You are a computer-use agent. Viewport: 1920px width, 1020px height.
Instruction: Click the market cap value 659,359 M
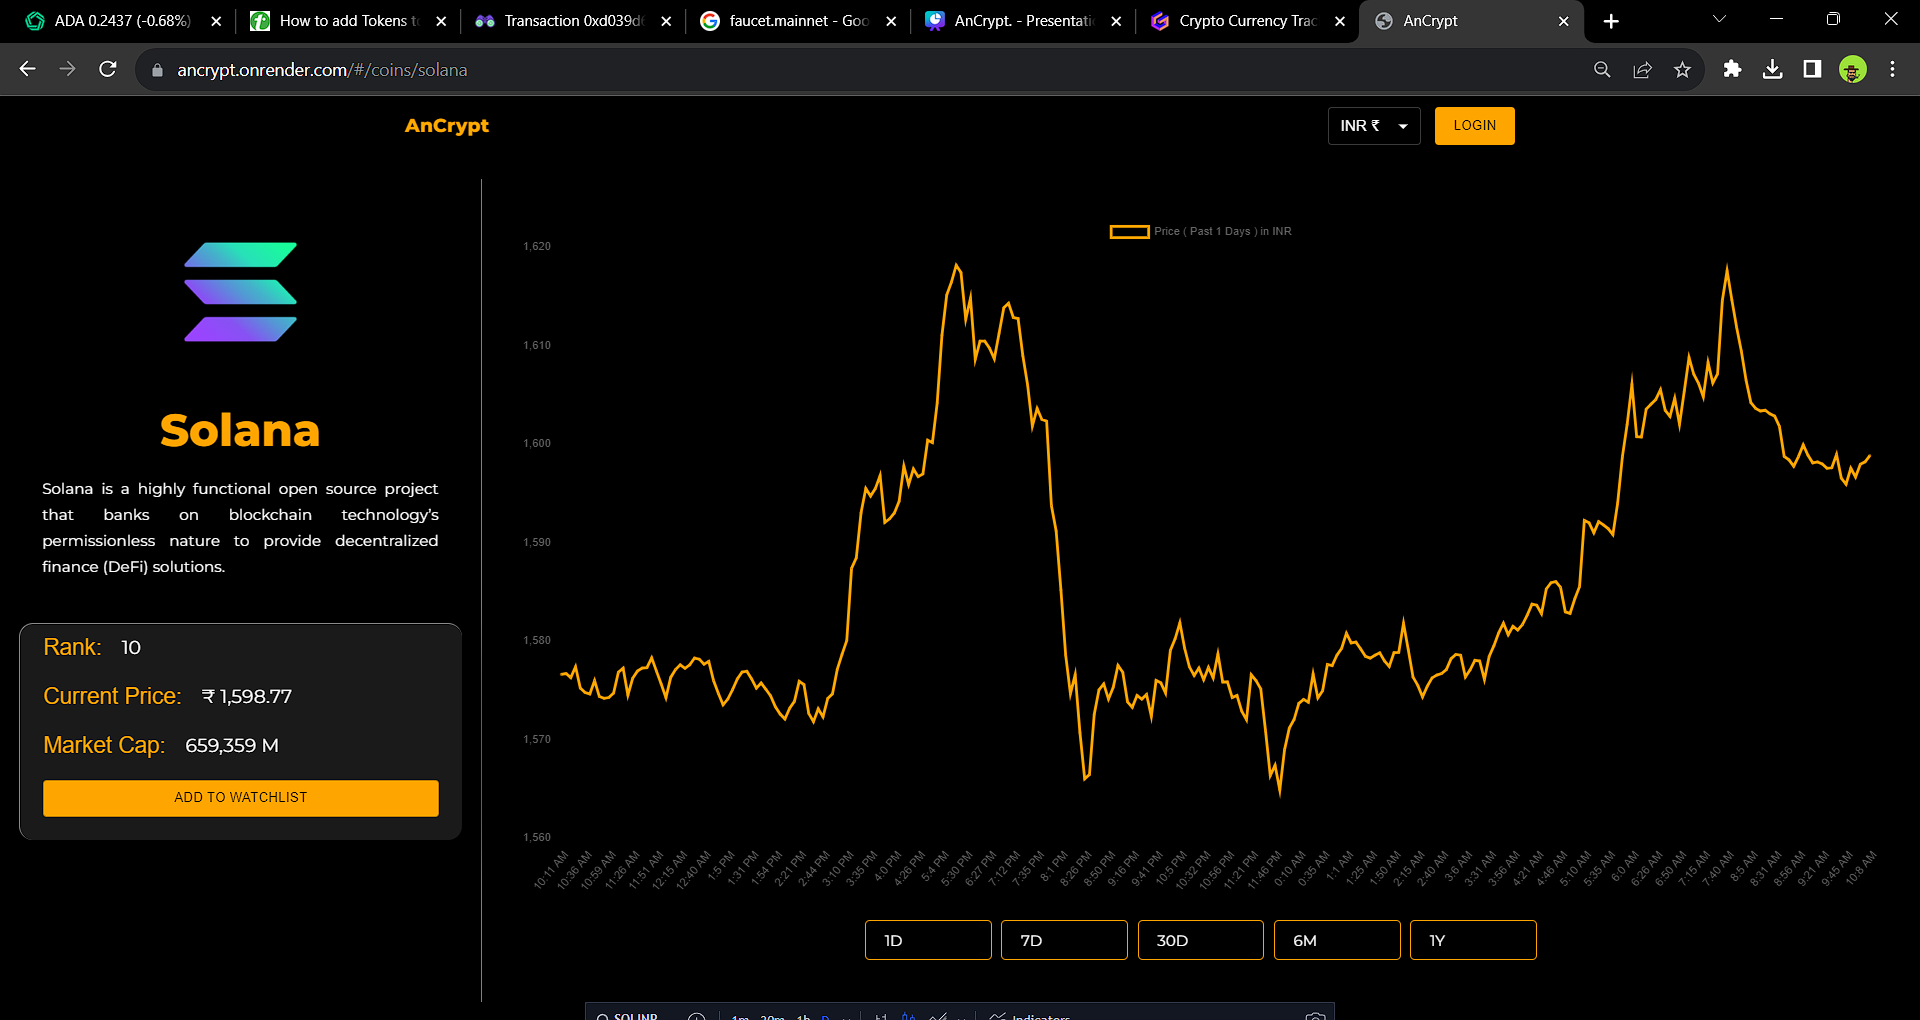(232, 746)
